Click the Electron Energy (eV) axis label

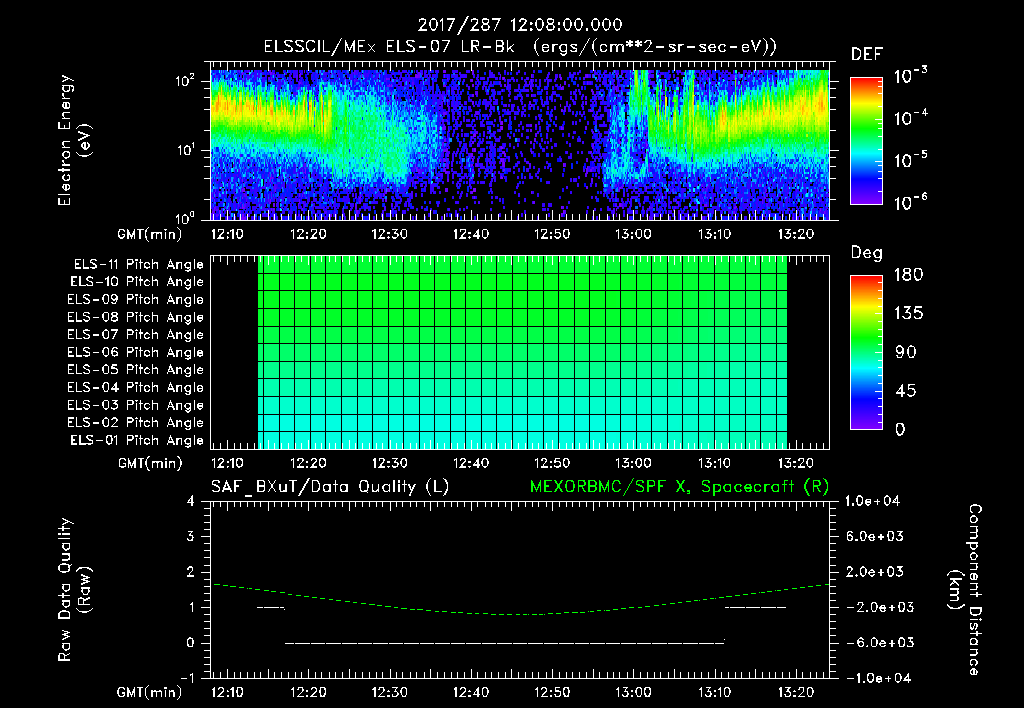[74, 140]
